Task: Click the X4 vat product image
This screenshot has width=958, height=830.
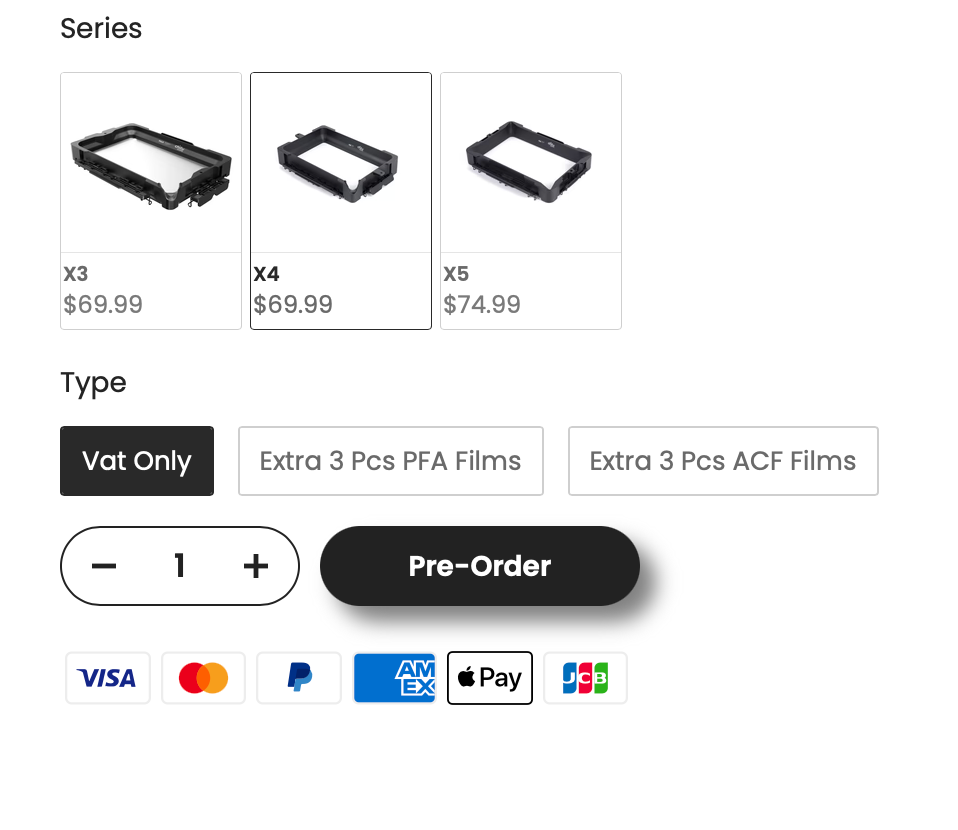Action: [x=341, y=163]
